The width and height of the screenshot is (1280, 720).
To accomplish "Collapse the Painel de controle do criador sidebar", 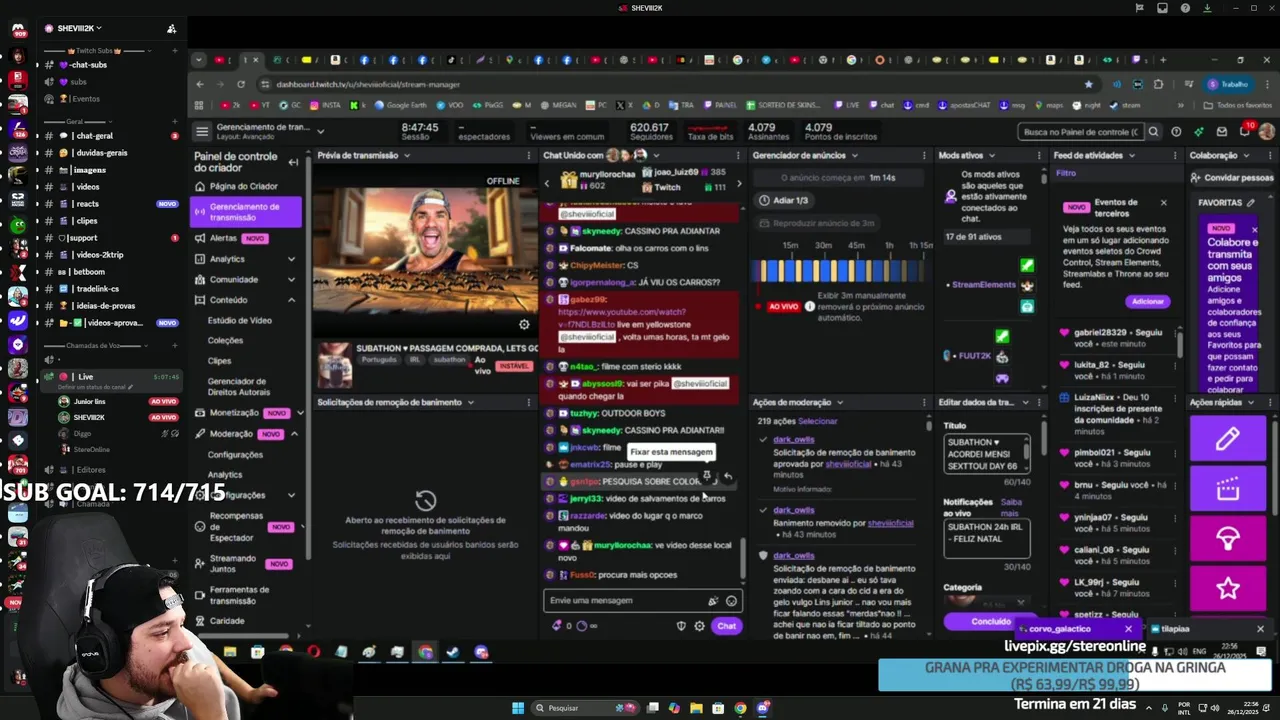I will (293, 162).
